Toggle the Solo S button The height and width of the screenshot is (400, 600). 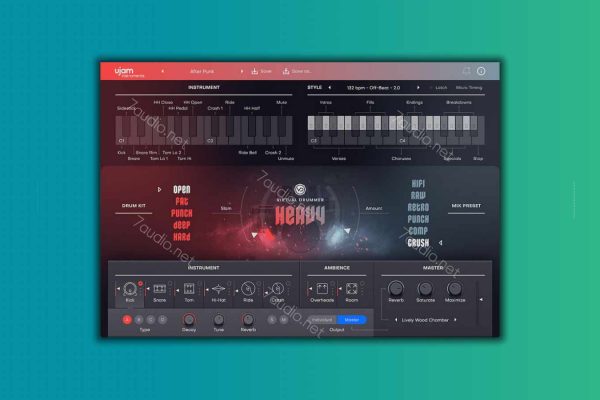(x=272, y=320)
